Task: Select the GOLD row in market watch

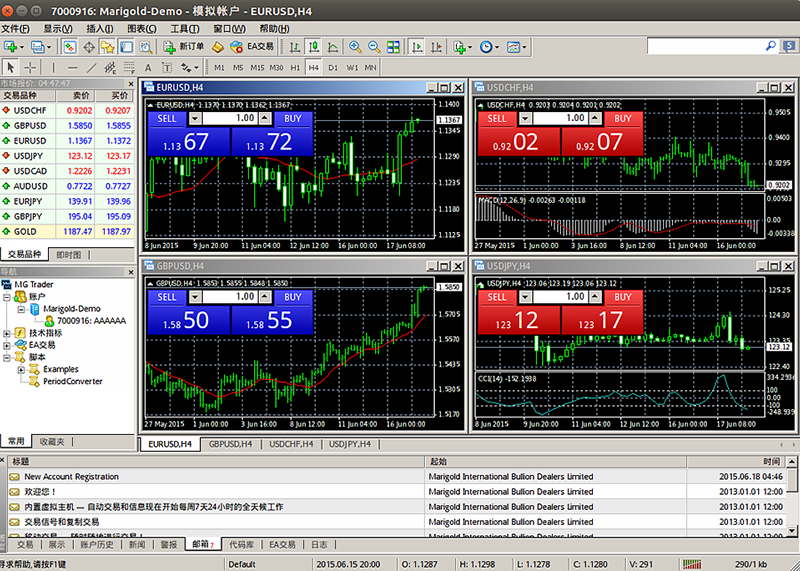Action: (30, 231)
